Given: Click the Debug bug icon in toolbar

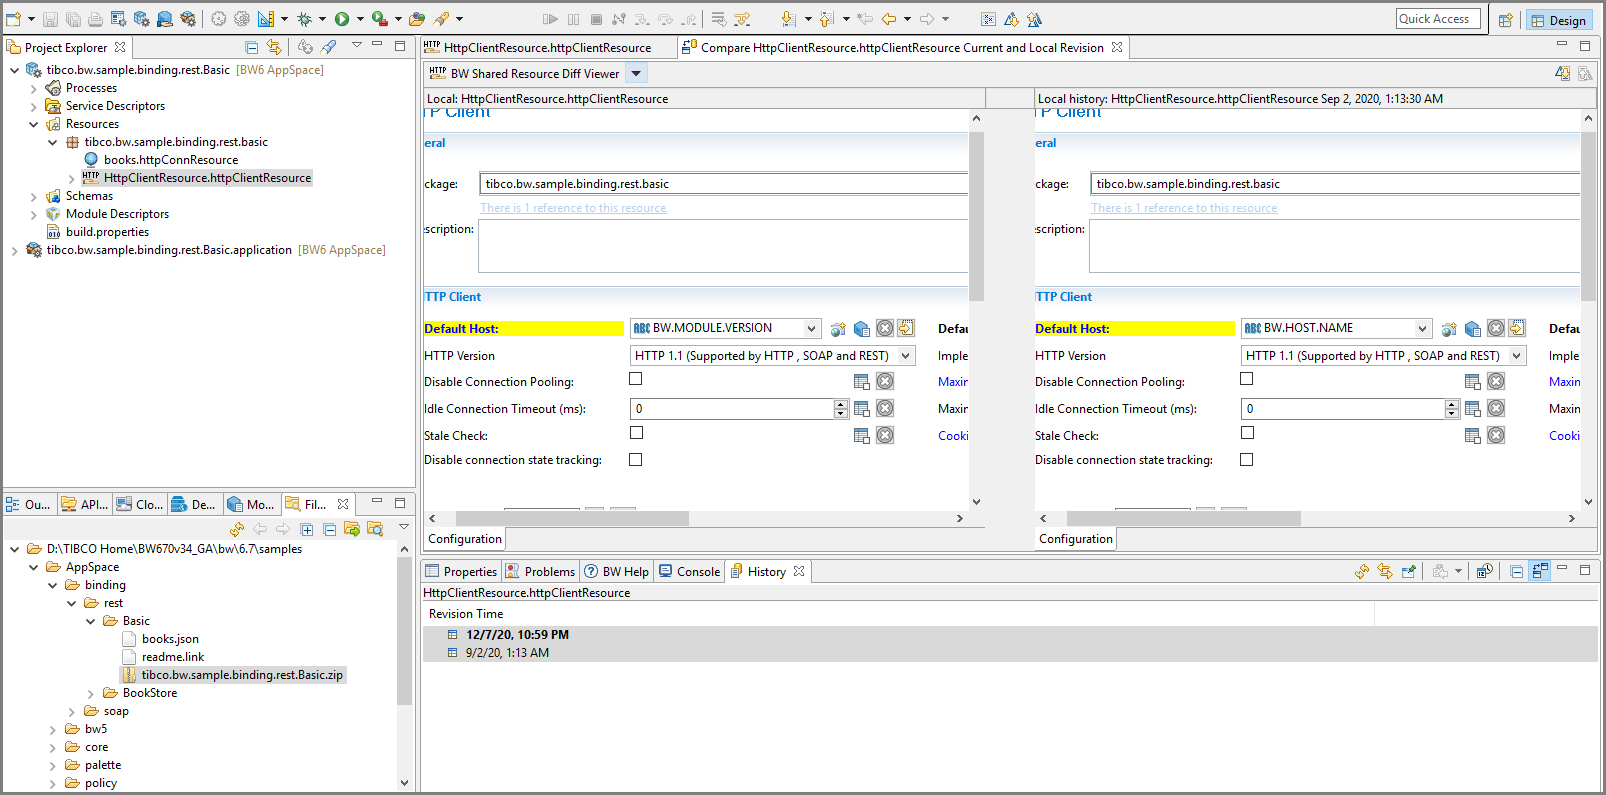Looking at the screenshot, I should click(x=304, y=19).
